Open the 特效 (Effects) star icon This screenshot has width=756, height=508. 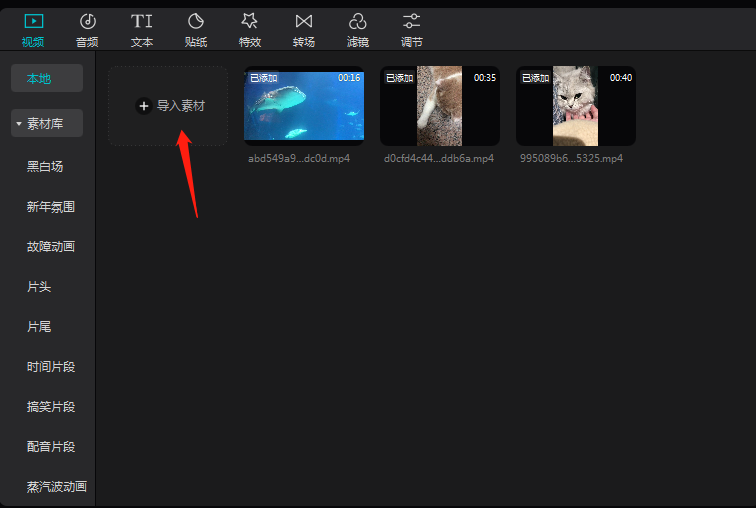[250, 22]
